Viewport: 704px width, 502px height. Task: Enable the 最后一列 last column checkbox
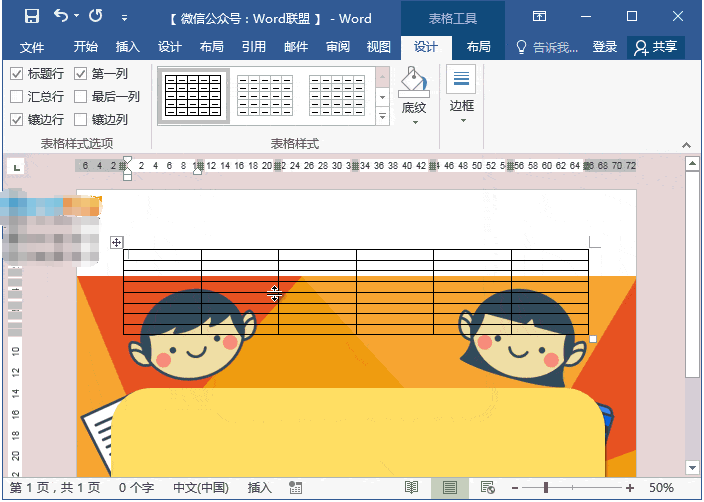coord(80,97)
